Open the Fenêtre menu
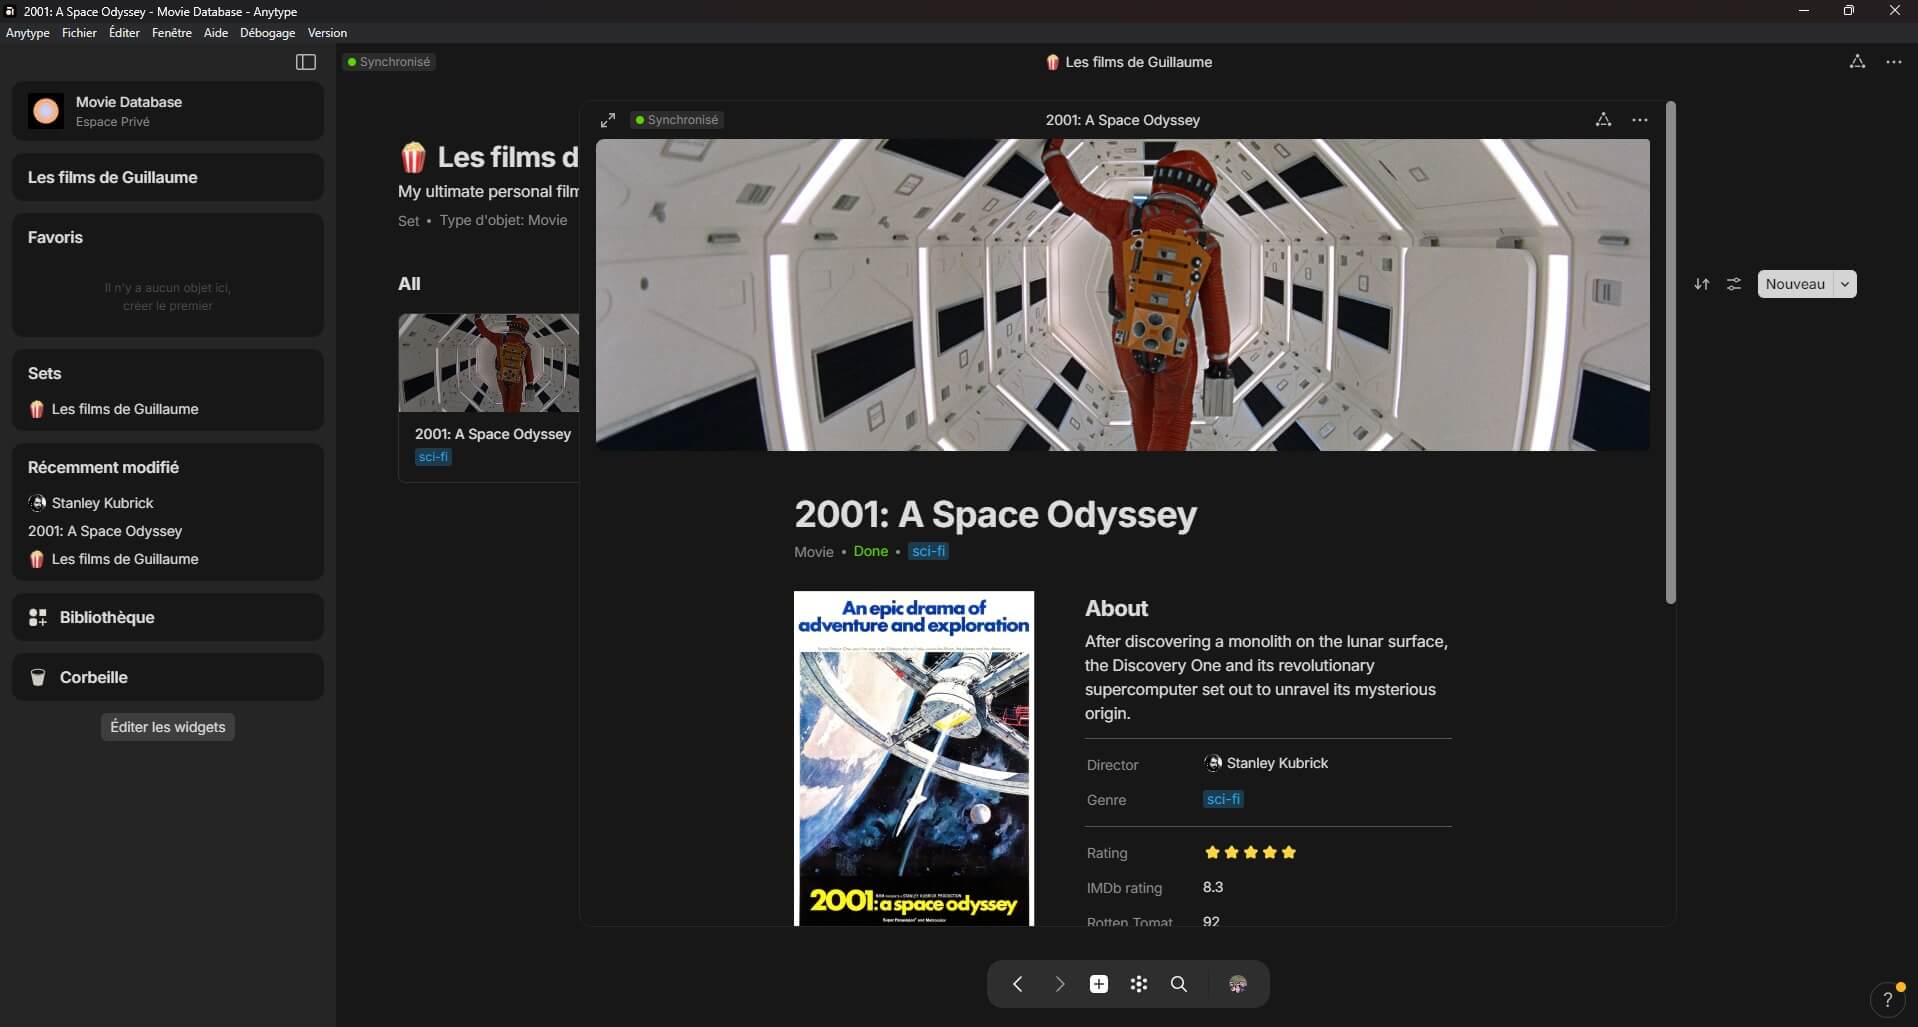Image resolution: width=1918 pixels, height=1027 pixels. pos(172,33)
